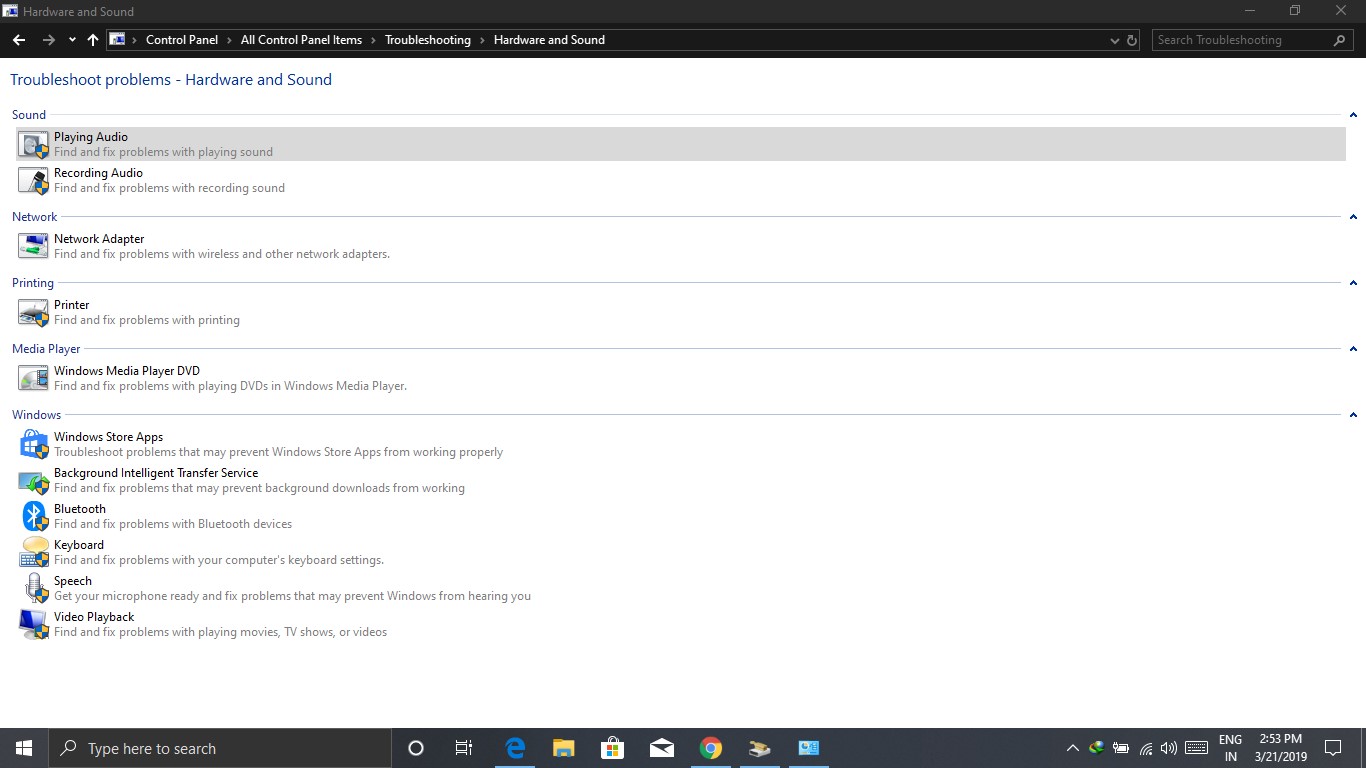Screen dimensions: 1366x768
Task: Go up one level with Up arrow
Action: tap(93, 40)
